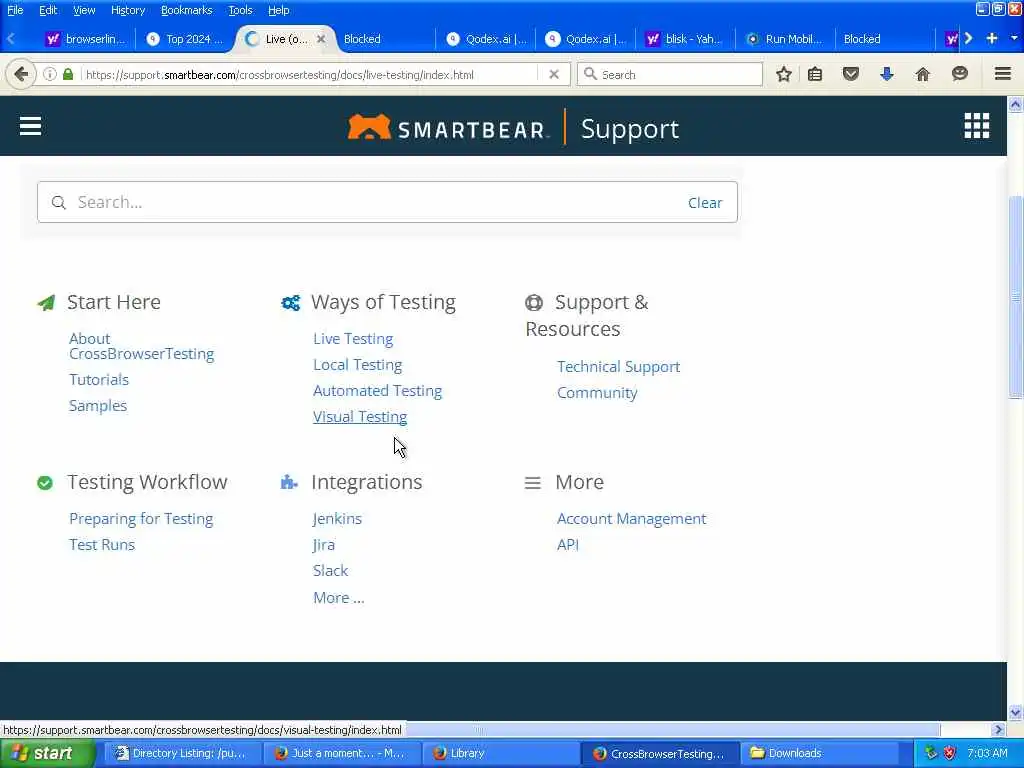Open the Community link
The height and width of the screenshot is (768, 1024).
click(597, 393)
